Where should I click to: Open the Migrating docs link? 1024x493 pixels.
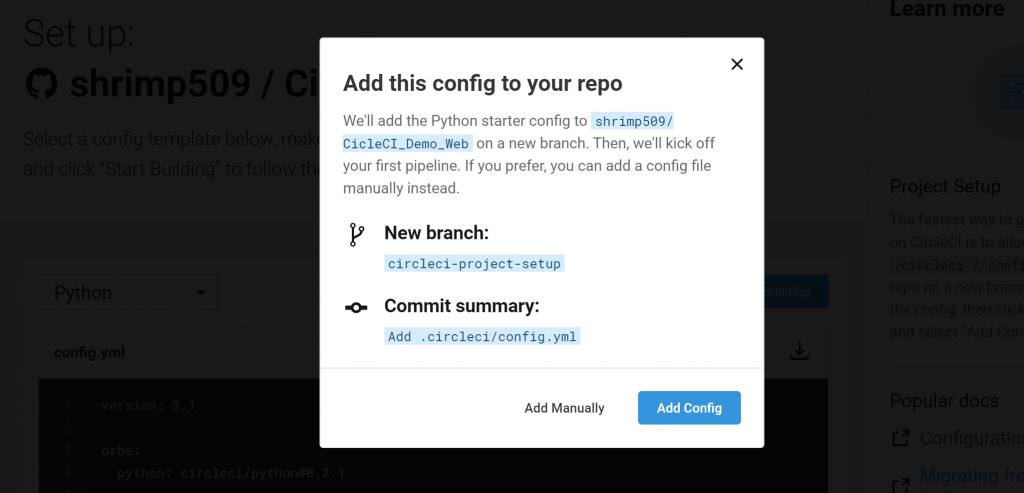click(x=972, y=475)
